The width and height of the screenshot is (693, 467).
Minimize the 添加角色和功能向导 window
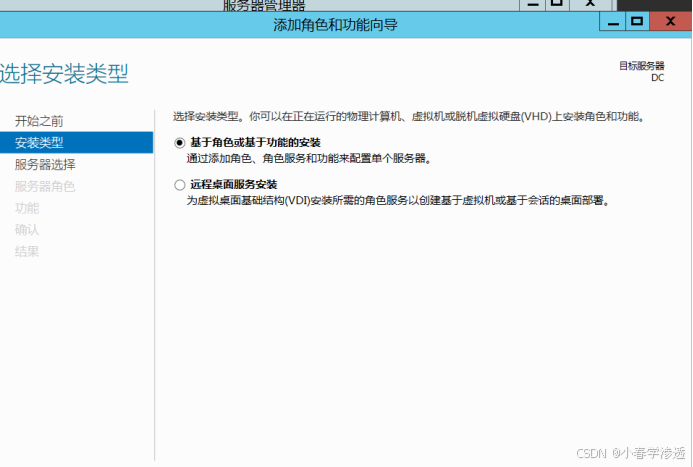coord(613,22)
